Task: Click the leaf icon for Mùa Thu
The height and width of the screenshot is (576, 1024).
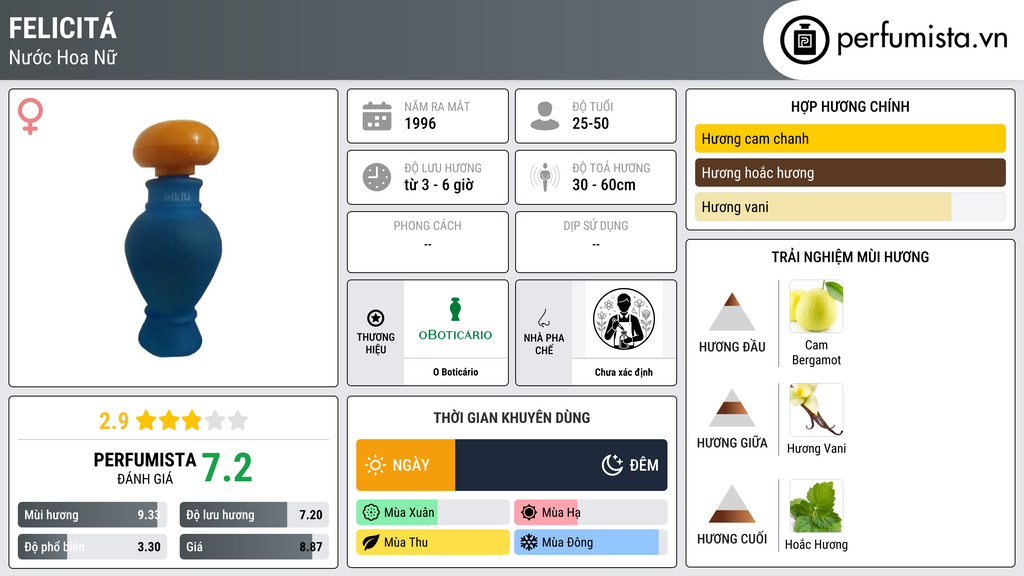Action: [371, 543]
